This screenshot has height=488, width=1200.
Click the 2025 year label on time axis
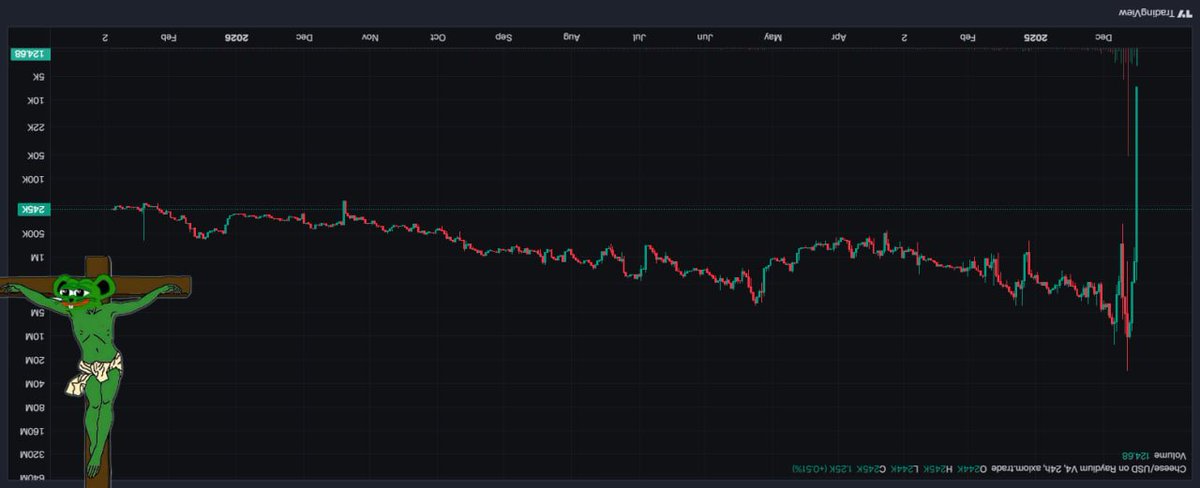(1034, 37)
